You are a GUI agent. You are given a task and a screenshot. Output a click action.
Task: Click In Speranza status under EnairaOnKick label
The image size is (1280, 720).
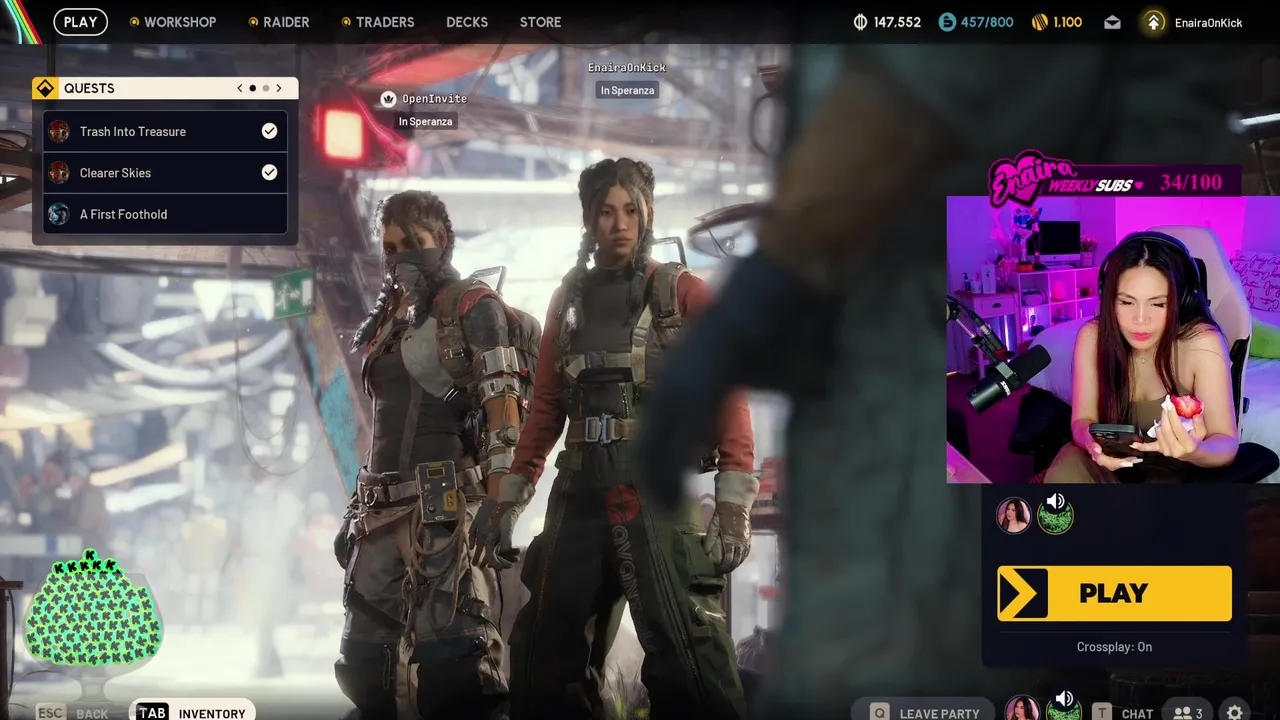(627, 90)
